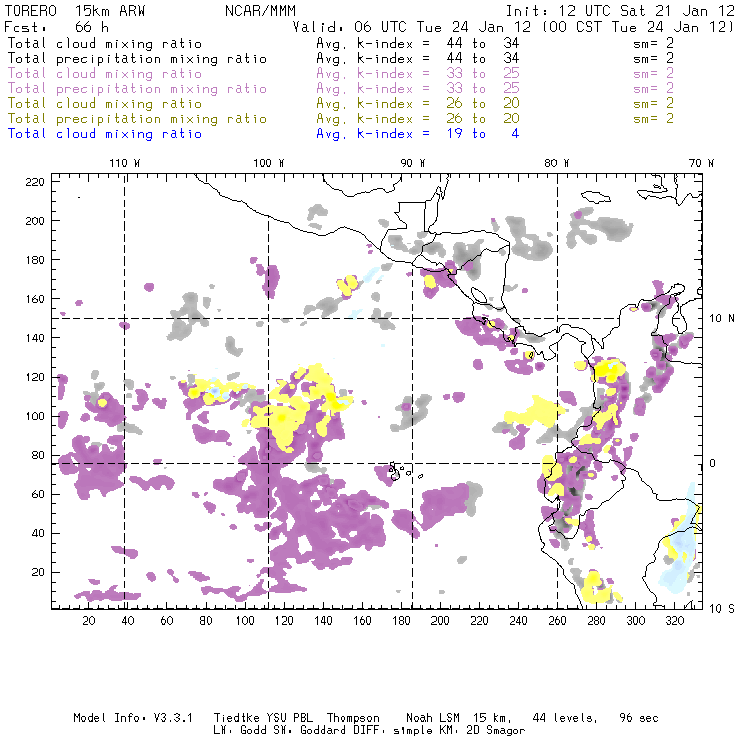Click x-axis tick label '180'
The height and width of the screenshot is (740, 740).
click(401, 621)
